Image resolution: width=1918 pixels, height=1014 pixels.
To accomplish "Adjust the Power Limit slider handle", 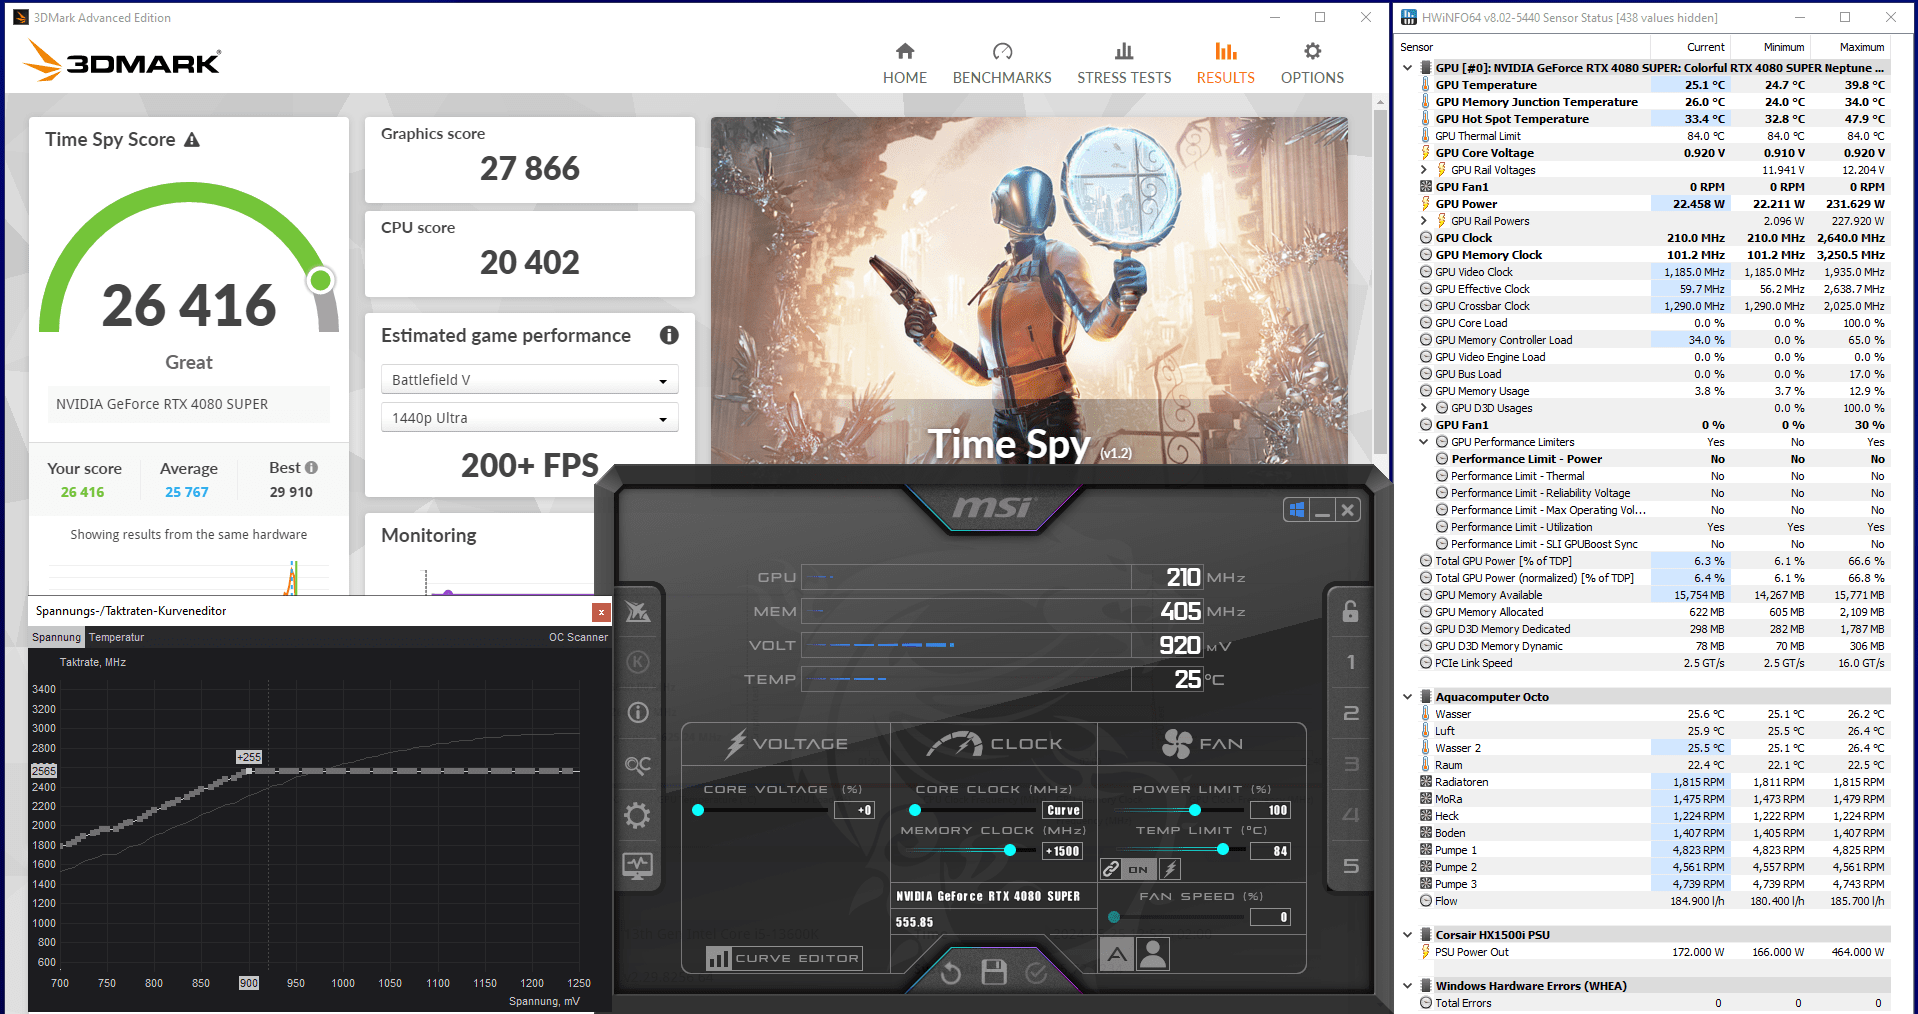I will 1194,810.
